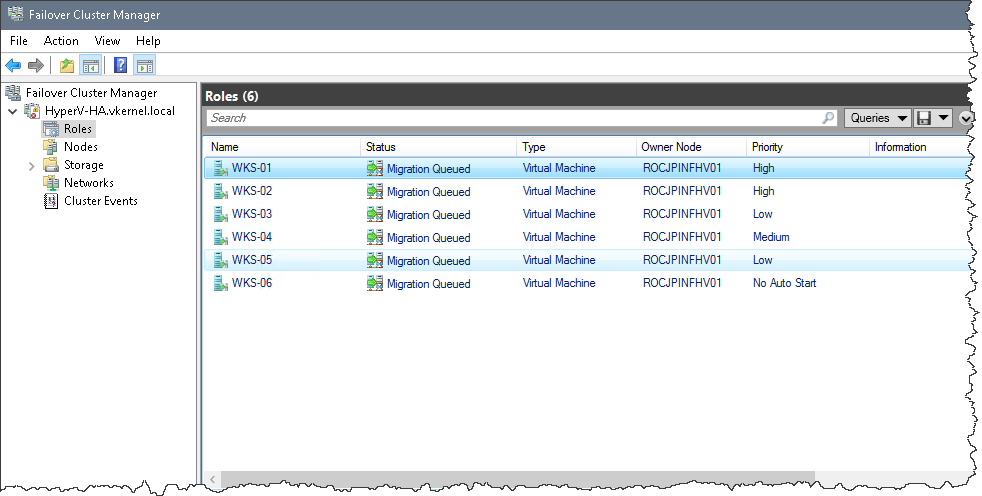The height and width of the screenshot is (496, 982).
Task: Select Cluster Events in the tree
Action: coord(101,201)
